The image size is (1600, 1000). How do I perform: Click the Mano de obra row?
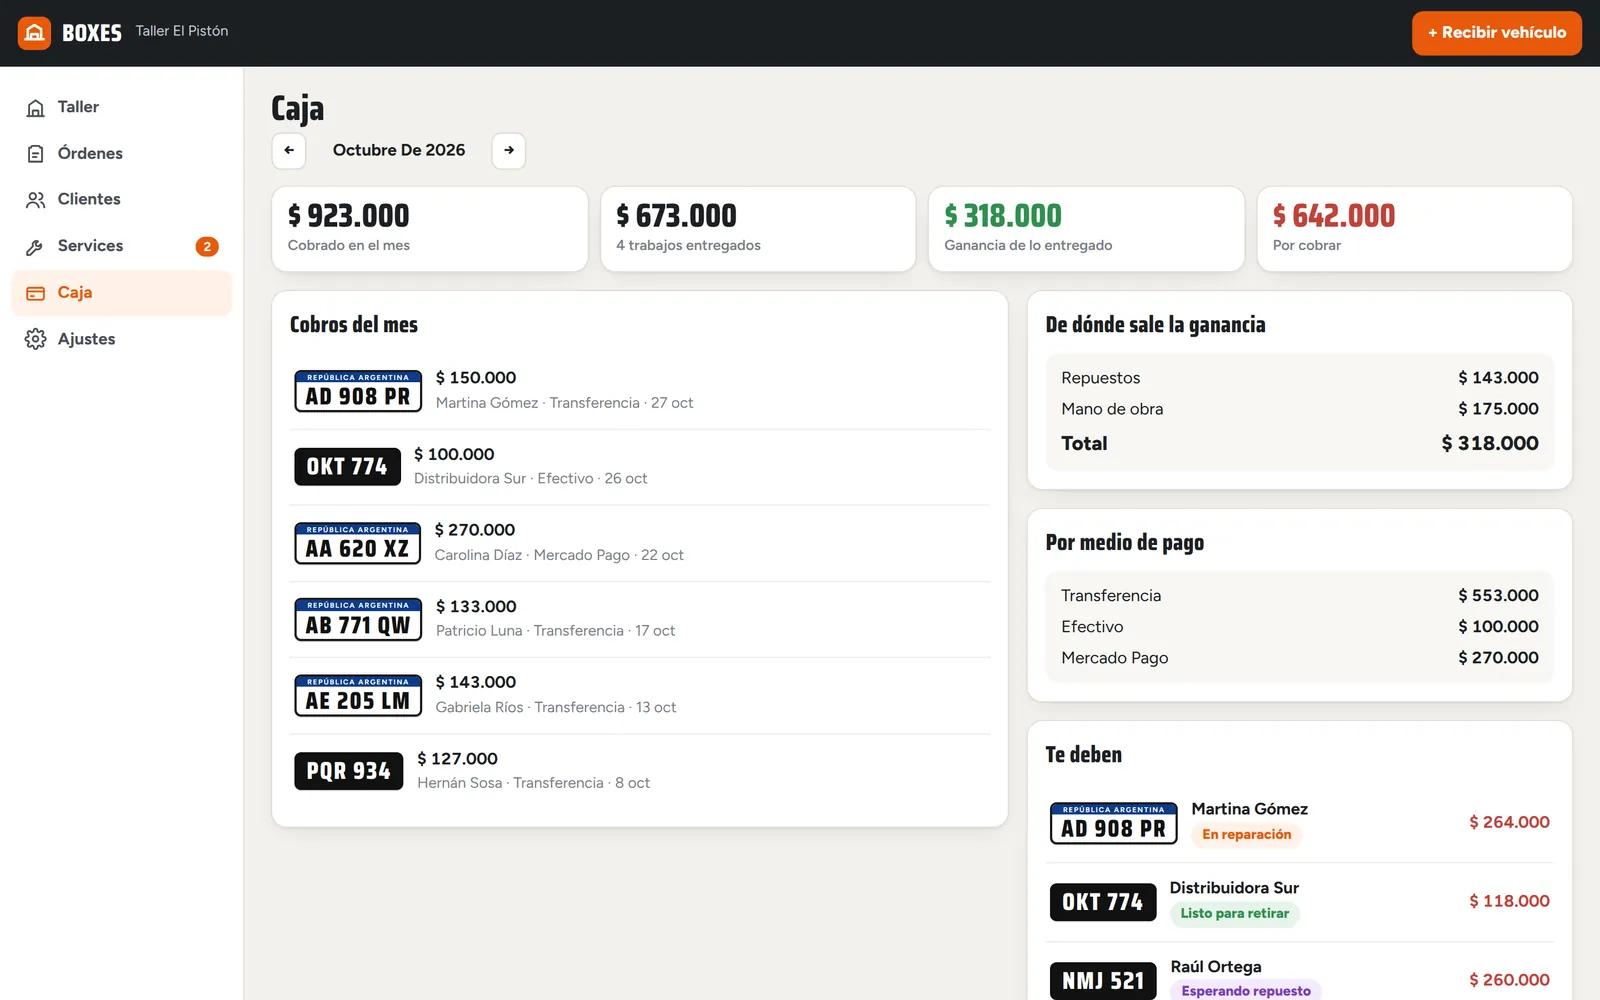(1300, 409)
